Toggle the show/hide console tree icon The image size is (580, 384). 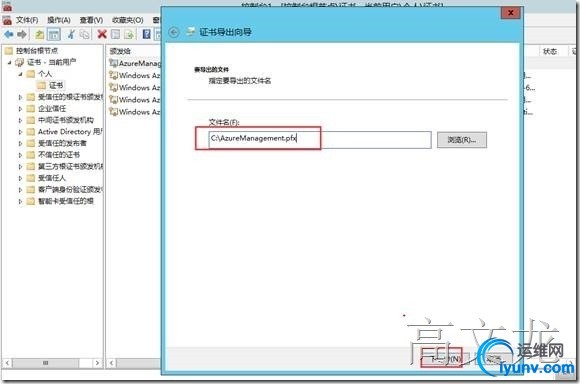pyautogui.click(x=54, y=34)
